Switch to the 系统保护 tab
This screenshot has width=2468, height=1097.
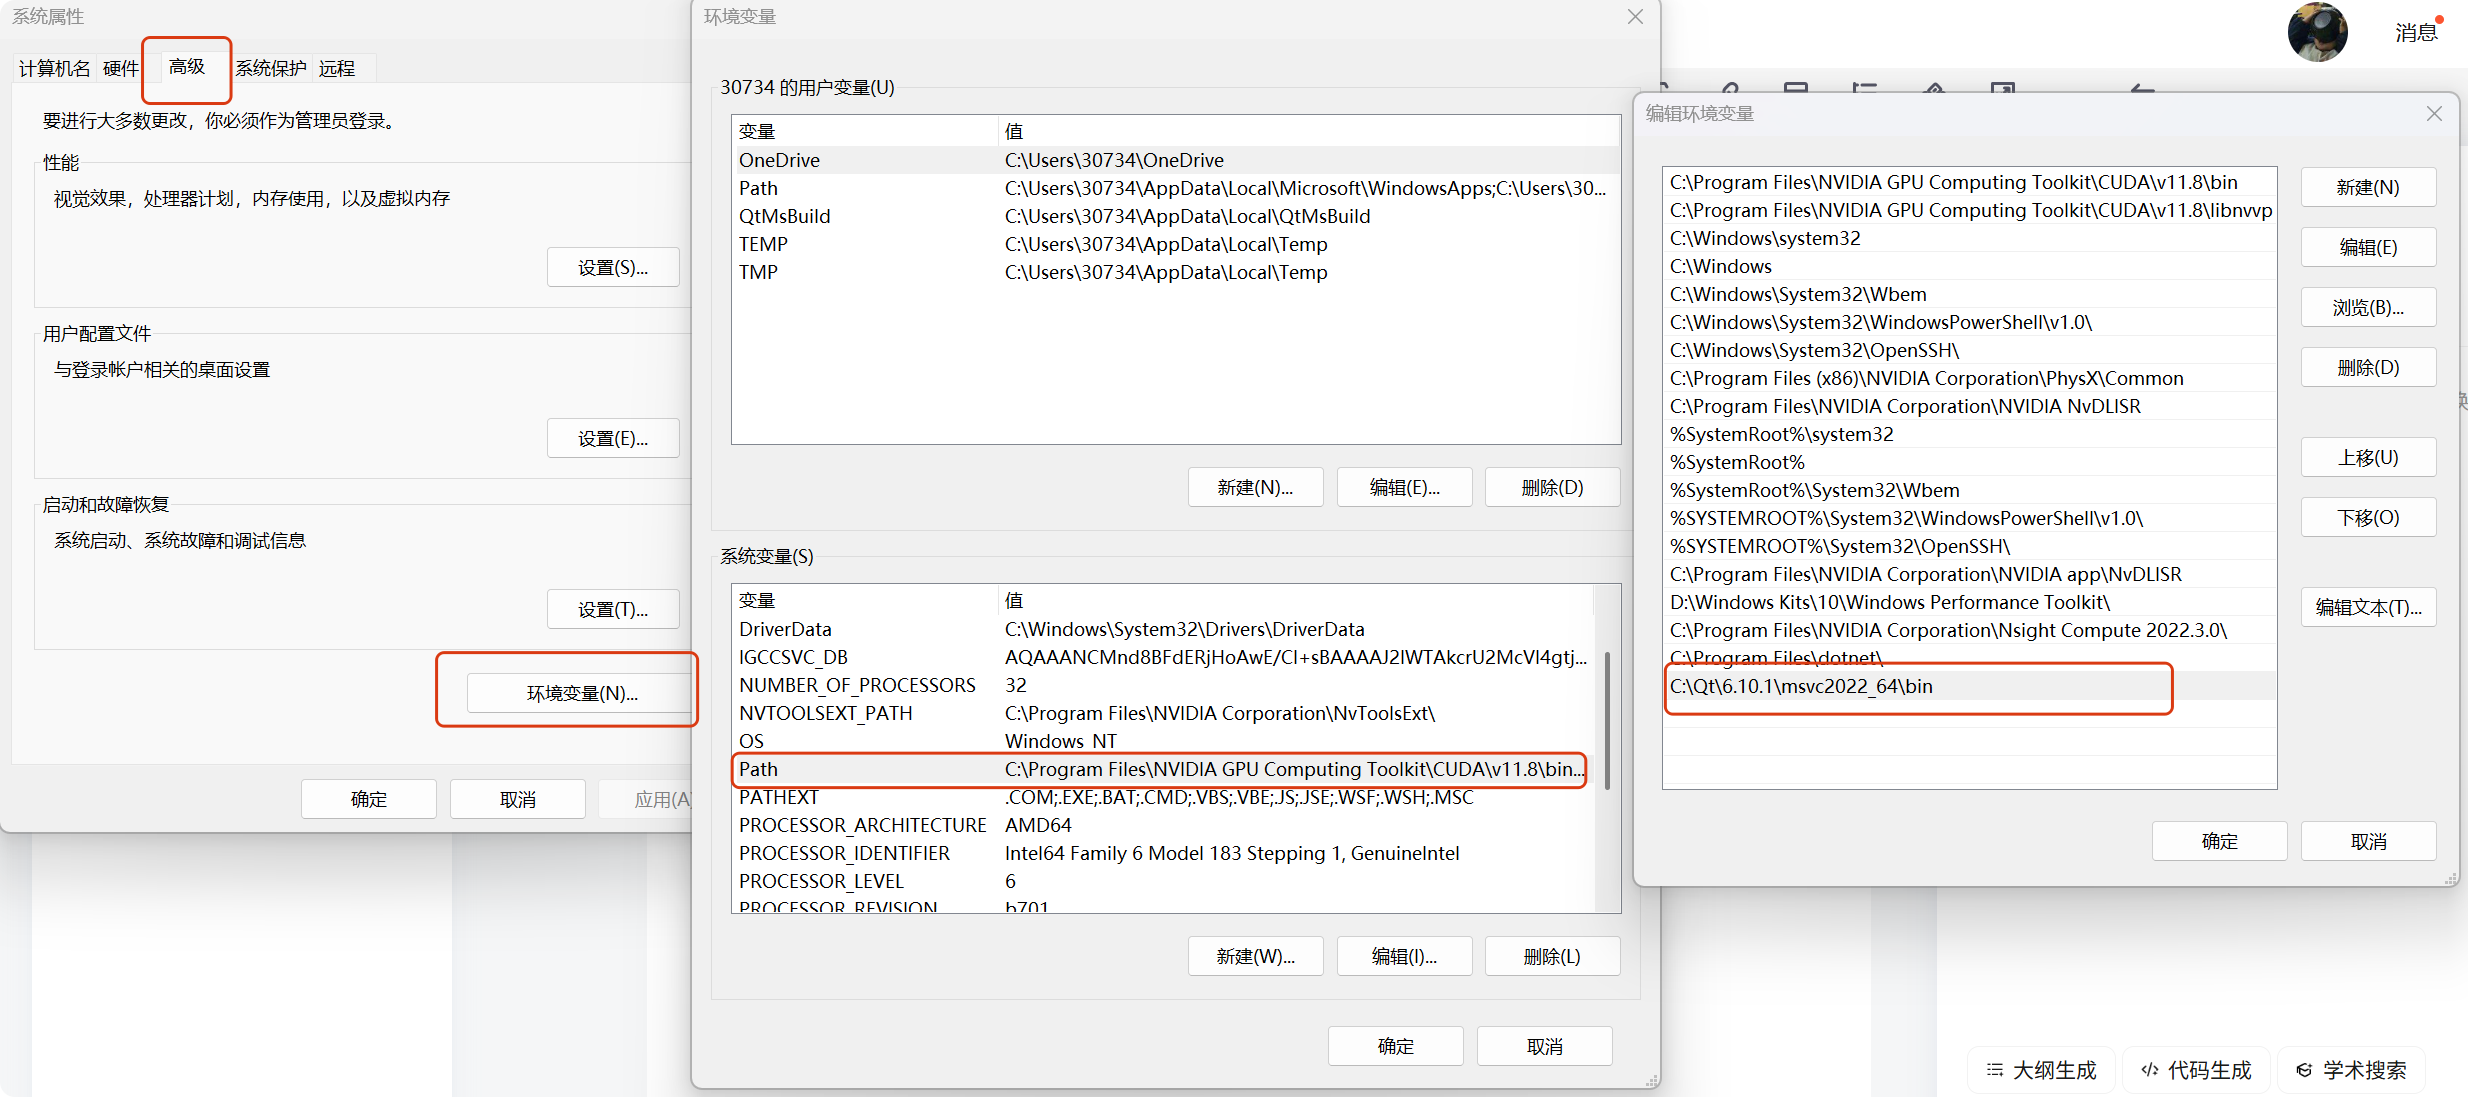click(x=271, y=68)
